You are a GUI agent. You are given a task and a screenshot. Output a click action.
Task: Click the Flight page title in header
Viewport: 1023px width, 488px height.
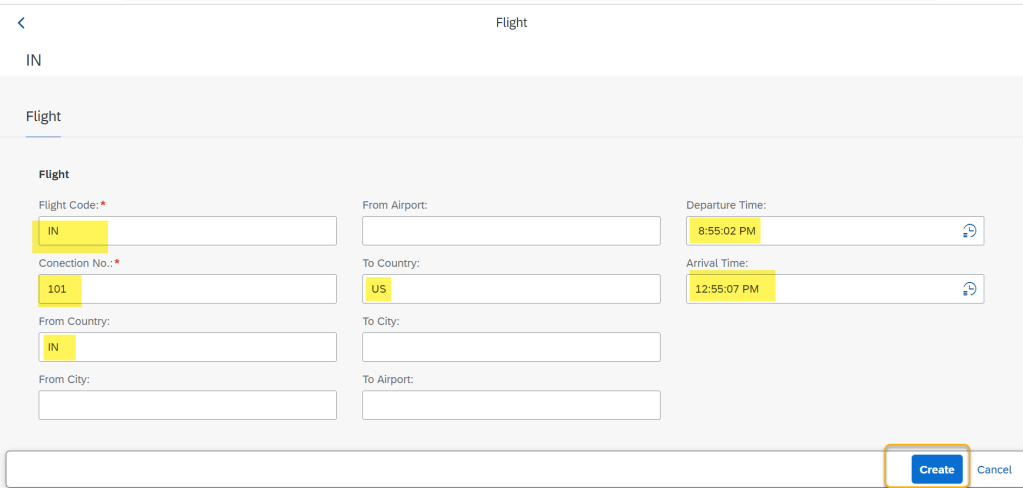(511, 23)
